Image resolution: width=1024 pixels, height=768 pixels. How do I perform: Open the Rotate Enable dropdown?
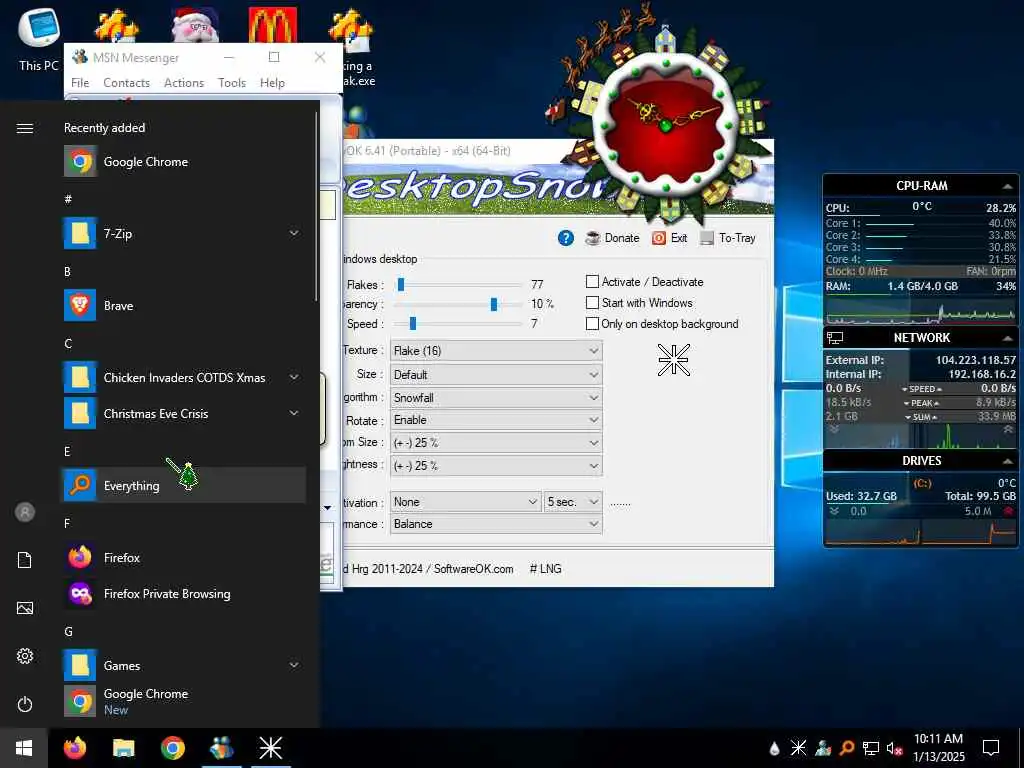click(496, 420)
